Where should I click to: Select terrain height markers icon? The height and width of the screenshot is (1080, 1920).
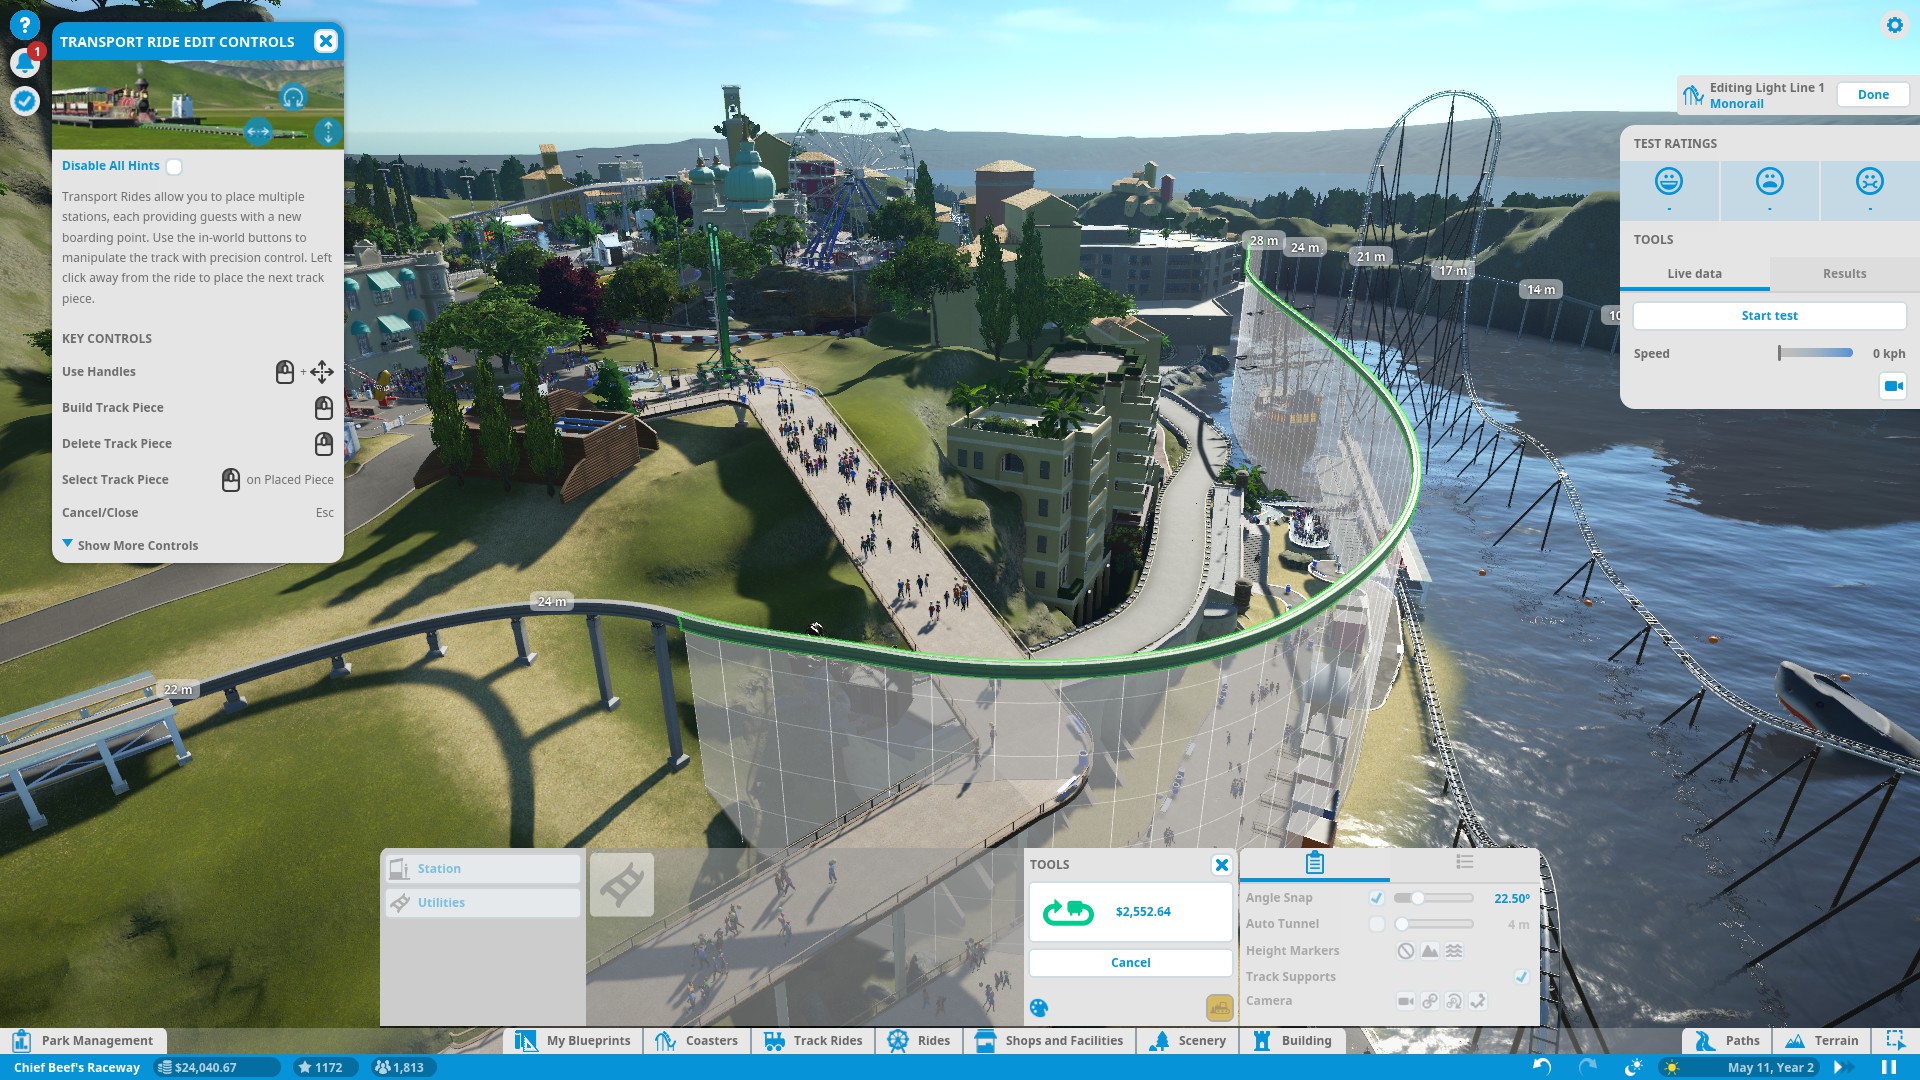pyautogui.click(x=1430, y=951)
